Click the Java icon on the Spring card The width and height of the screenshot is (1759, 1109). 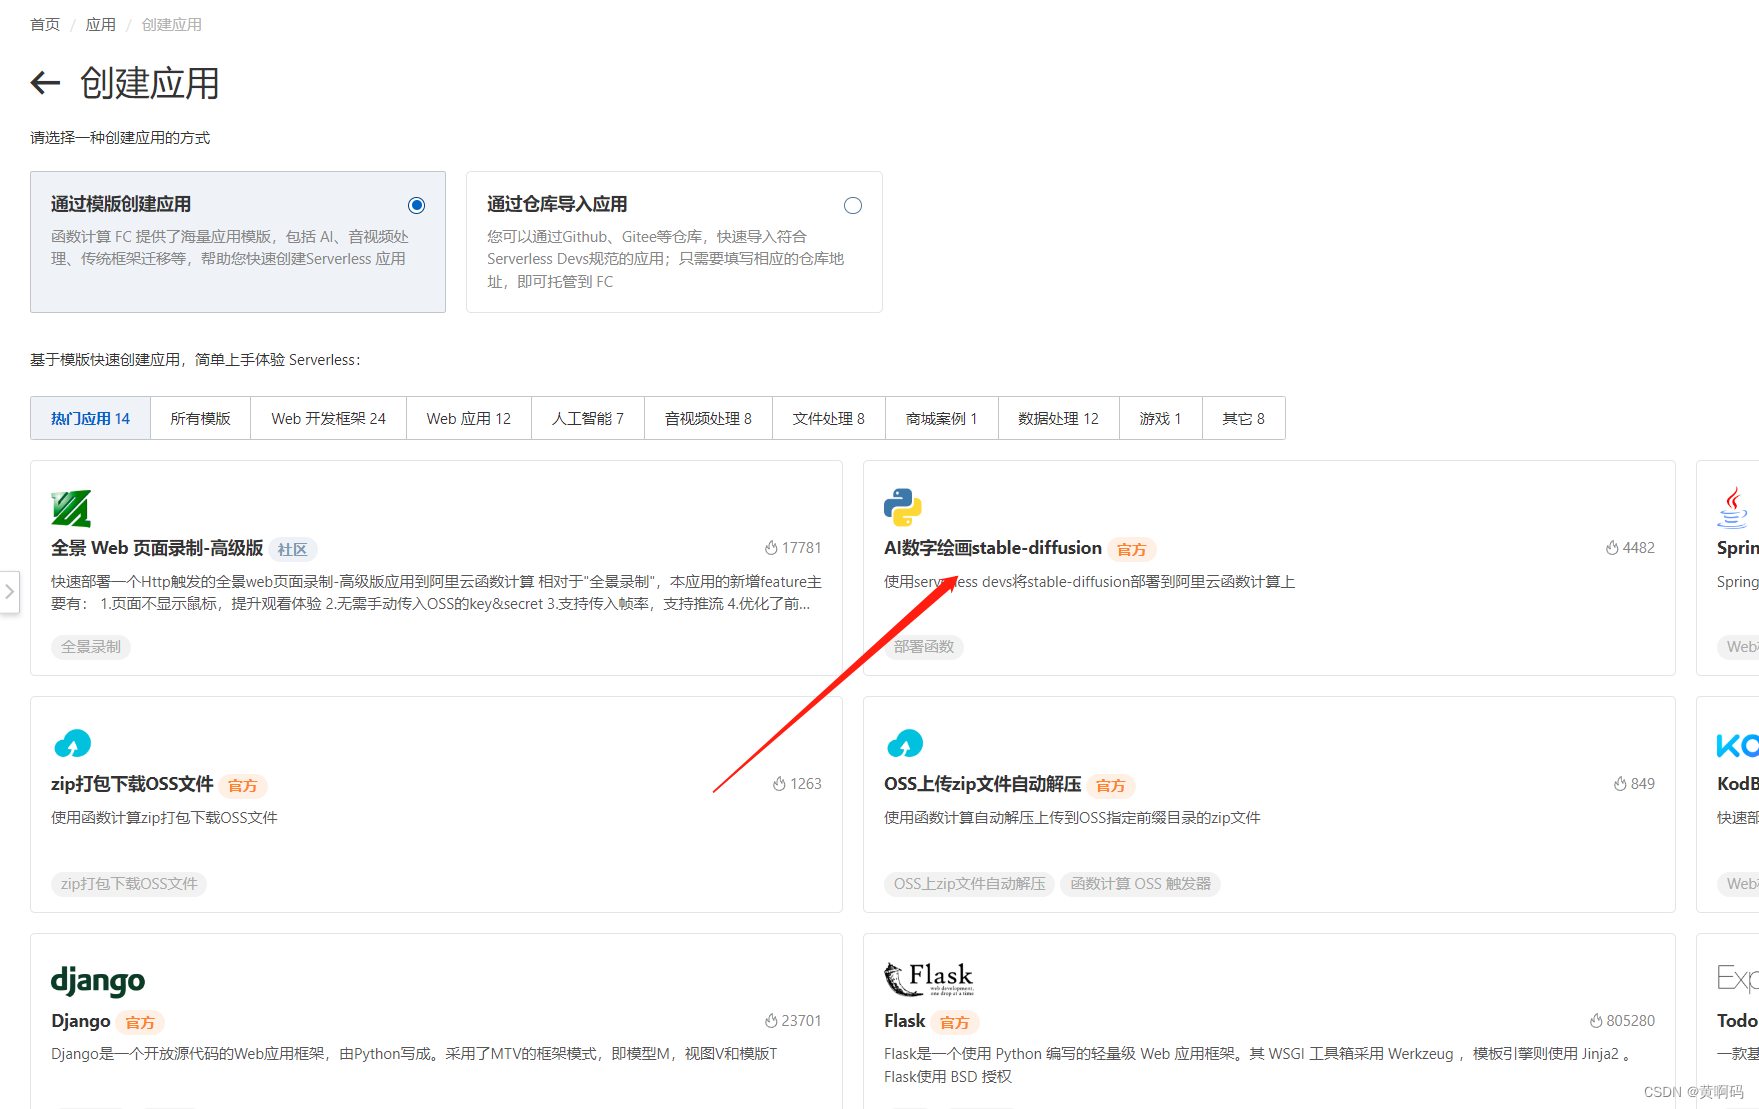[1732, 508]
